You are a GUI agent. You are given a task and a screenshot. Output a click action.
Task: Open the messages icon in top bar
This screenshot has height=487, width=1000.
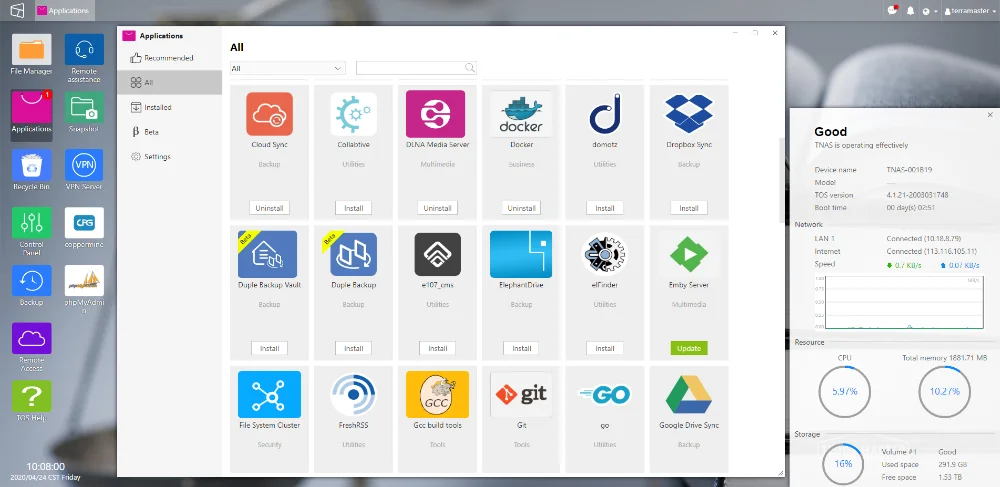[x=893, y=10]
